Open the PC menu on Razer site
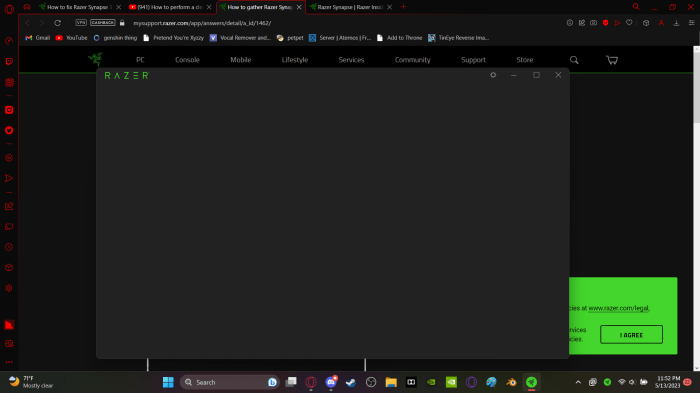The height and width of the screenshot is (393, 700). coord(140,60)
